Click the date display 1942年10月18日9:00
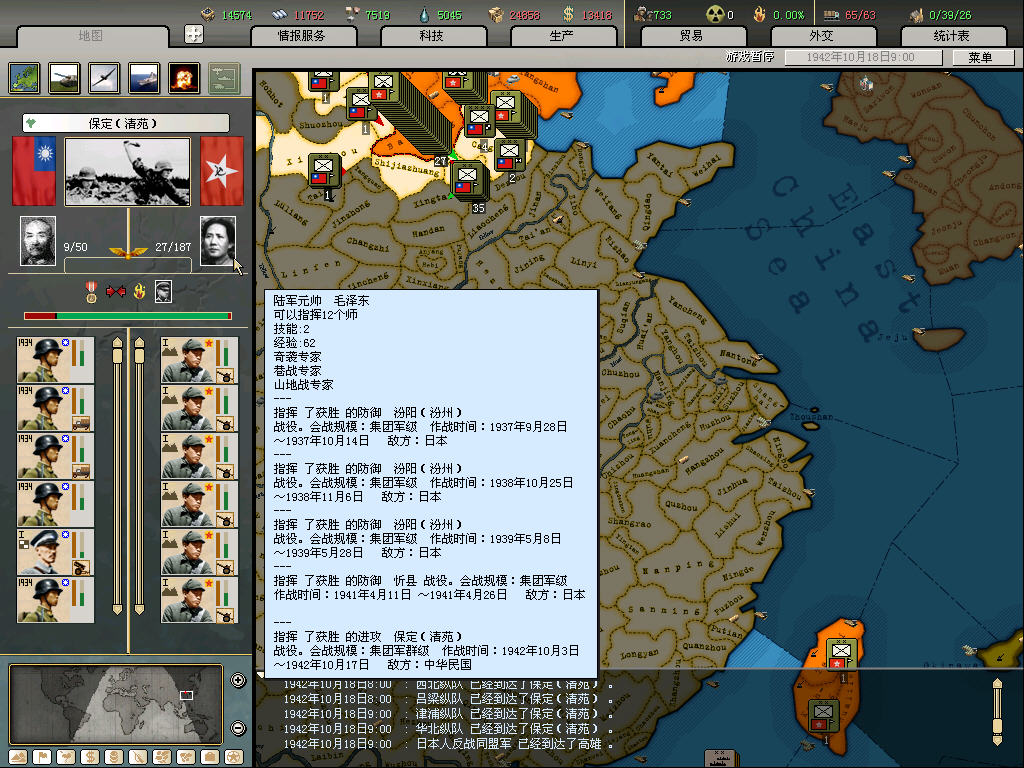 [862, 57]
